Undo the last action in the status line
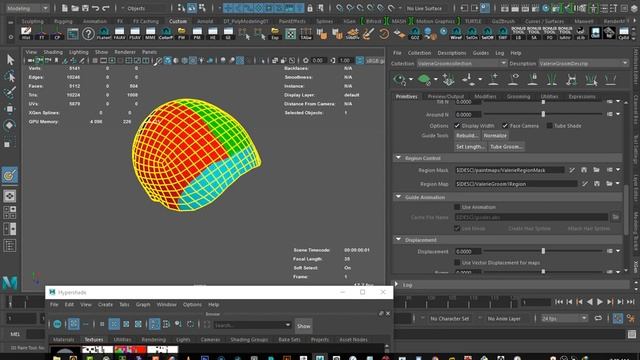The width and height of the screenshot is (640, 360). pyautogui.click(x=96, y=8)
